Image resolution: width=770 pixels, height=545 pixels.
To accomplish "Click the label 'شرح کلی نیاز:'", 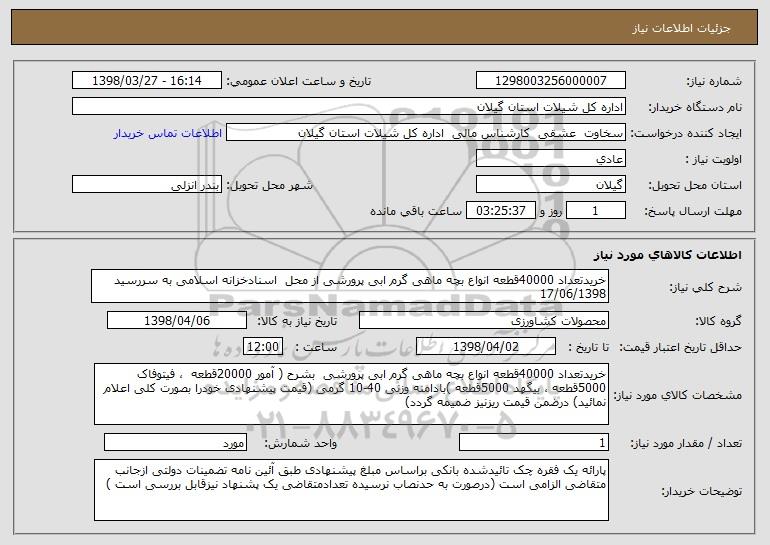I will [x=706, y=288].
